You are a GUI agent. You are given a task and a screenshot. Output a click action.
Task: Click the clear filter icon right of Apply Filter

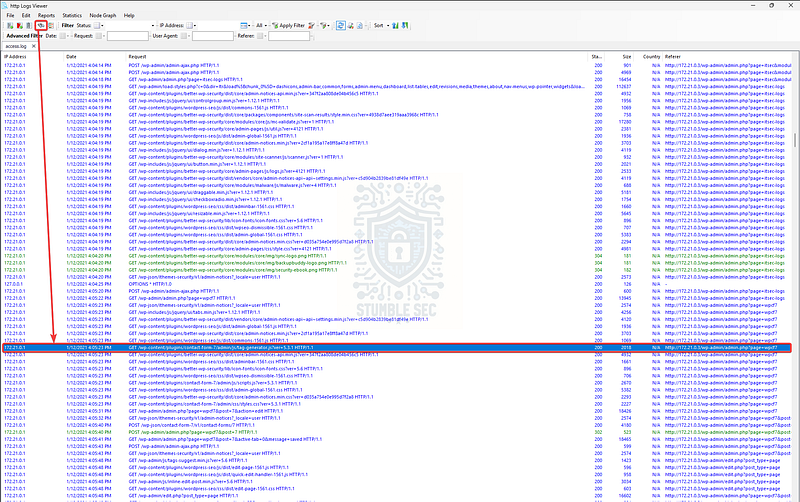(311, 26)
